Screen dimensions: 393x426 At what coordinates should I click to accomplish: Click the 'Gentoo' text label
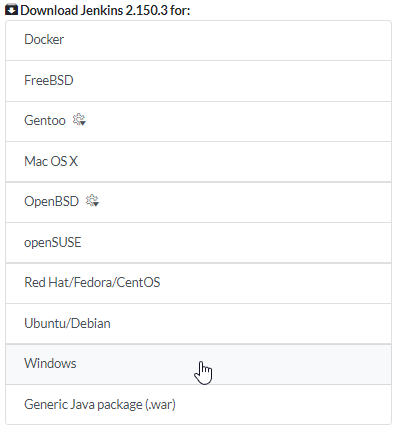[45, 120]
